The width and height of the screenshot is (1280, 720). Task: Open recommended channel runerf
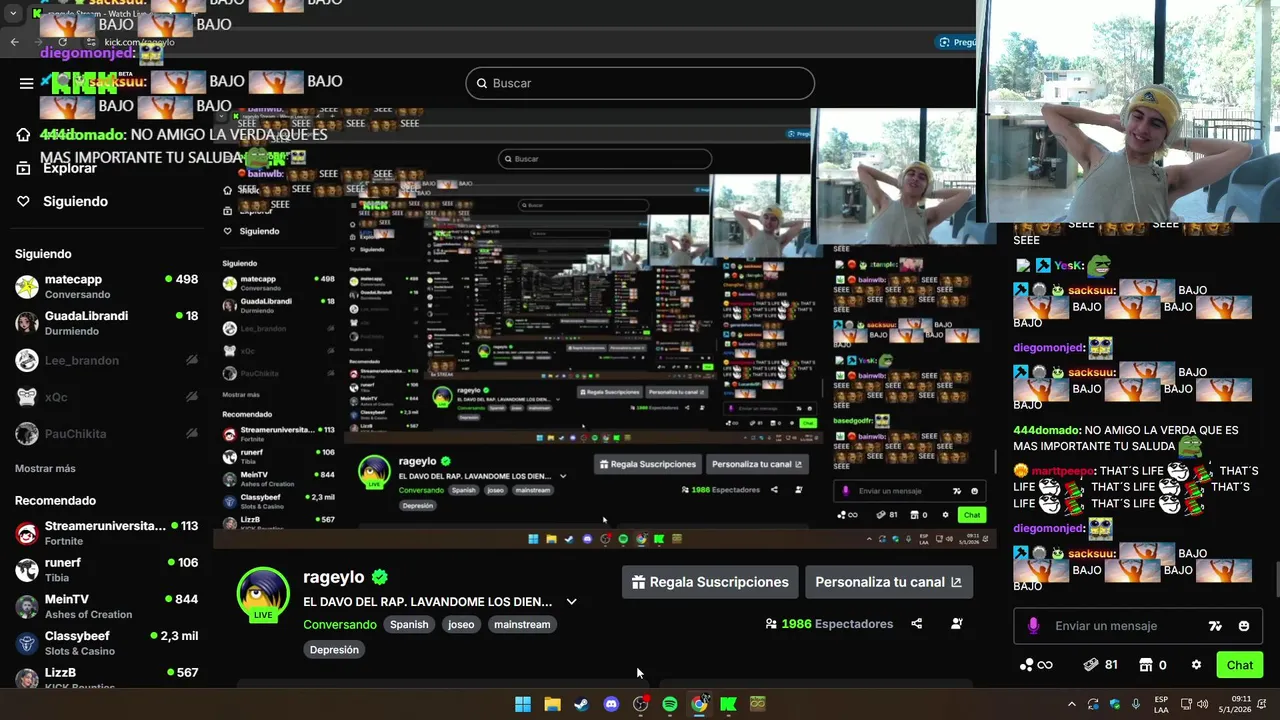click(x=107, y=569)
